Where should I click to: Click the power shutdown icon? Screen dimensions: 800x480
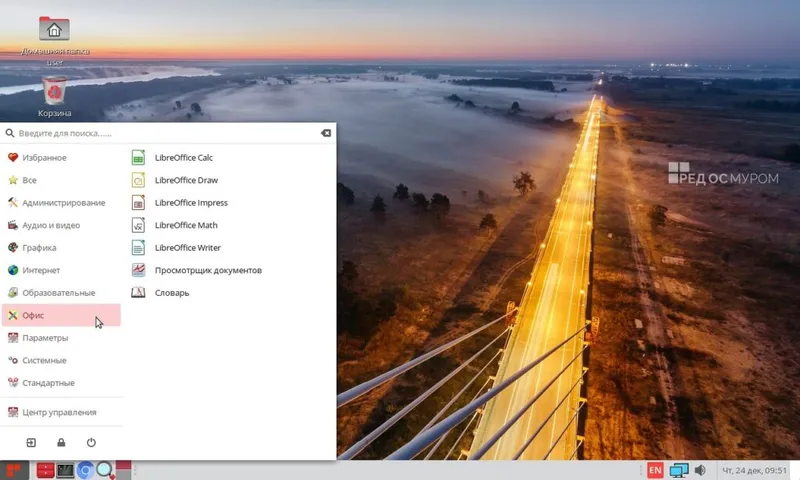[91, 442]
